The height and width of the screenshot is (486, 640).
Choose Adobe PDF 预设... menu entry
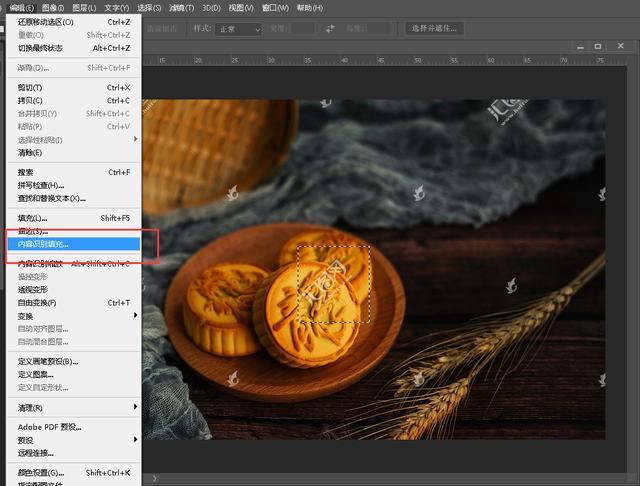coord(74,427)
